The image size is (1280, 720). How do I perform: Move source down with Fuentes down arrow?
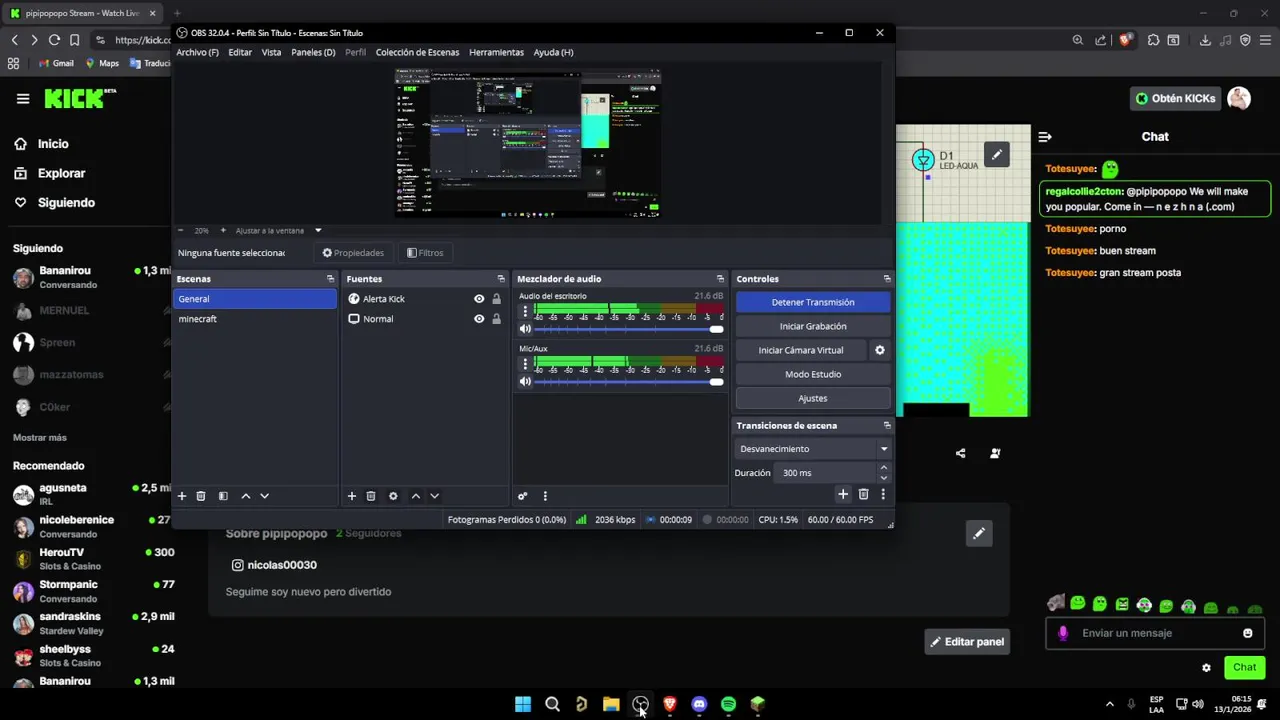[434, 496]
